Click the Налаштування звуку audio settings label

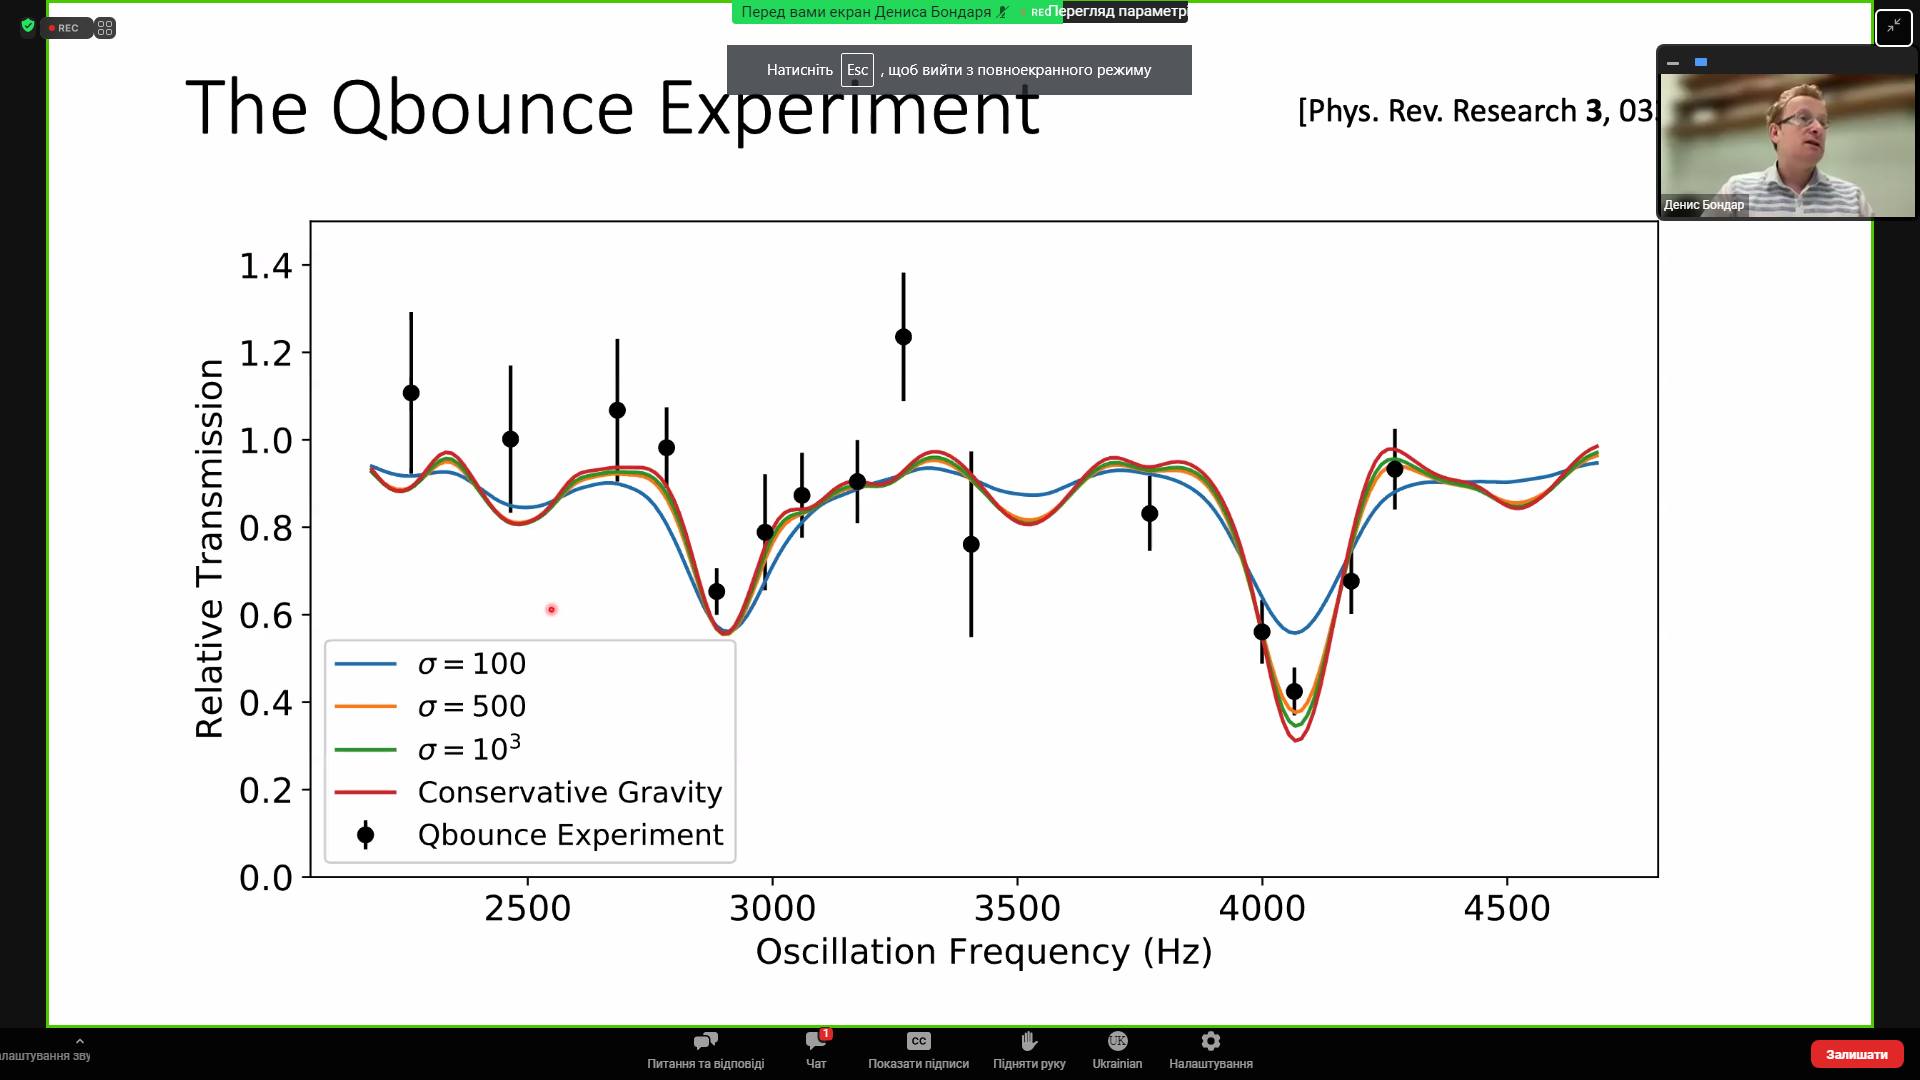click(x=45, y=1056)
